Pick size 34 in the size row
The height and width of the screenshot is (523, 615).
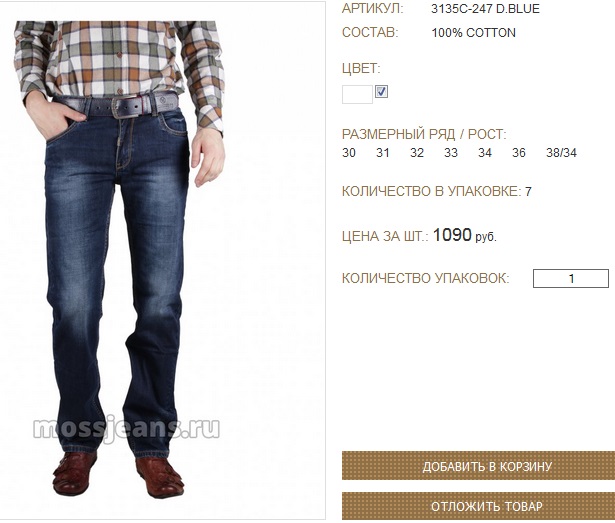coord(485,153)
